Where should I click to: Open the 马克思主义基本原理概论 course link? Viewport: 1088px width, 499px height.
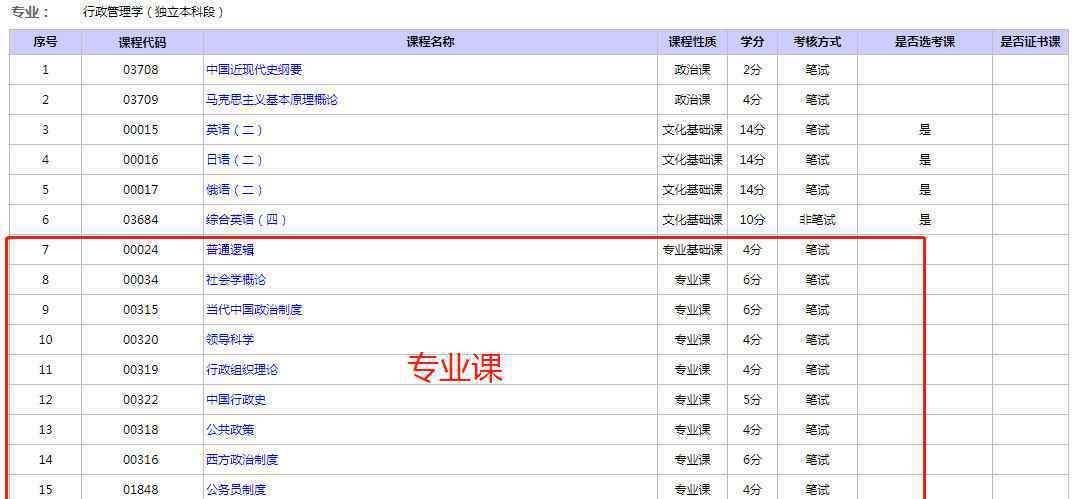(x=271, y=100)
